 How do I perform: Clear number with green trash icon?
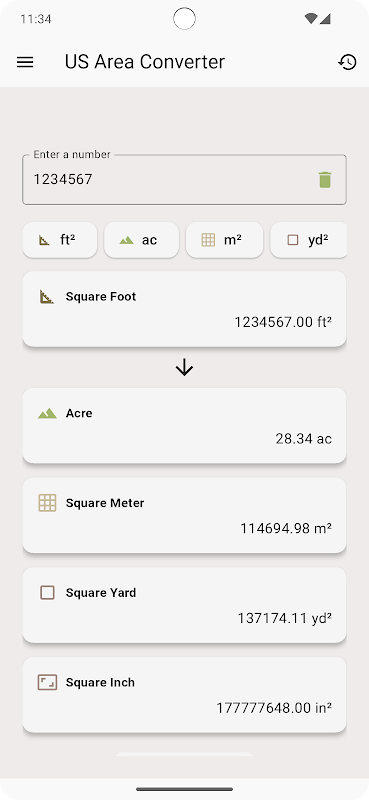tap(325, 180)
